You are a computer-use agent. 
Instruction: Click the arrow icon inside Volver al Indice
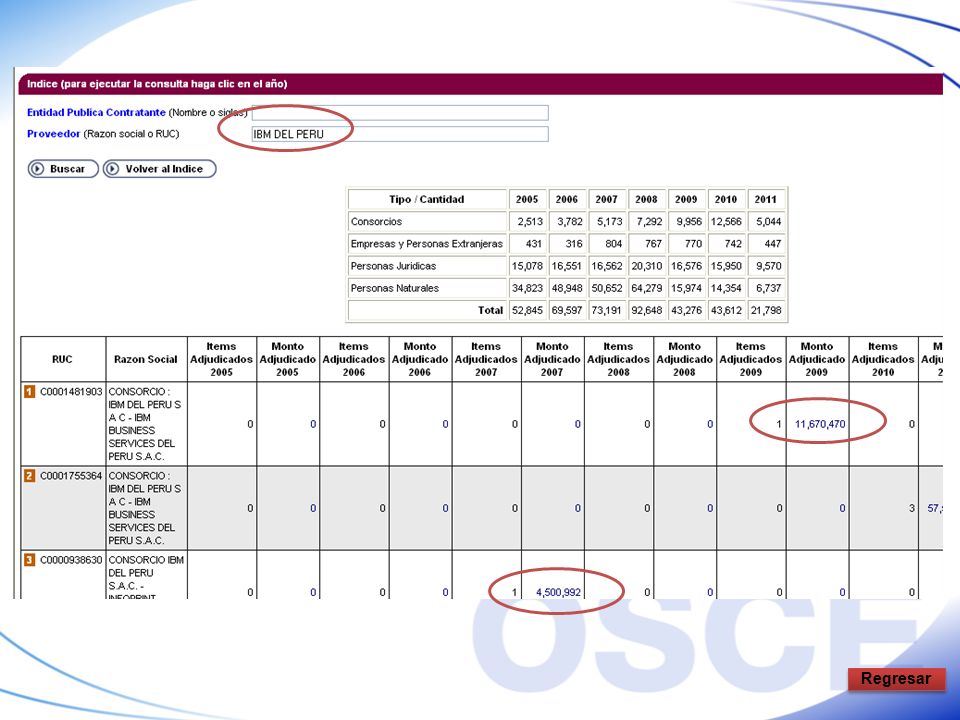pyautogui.click(x=112, y=169)
